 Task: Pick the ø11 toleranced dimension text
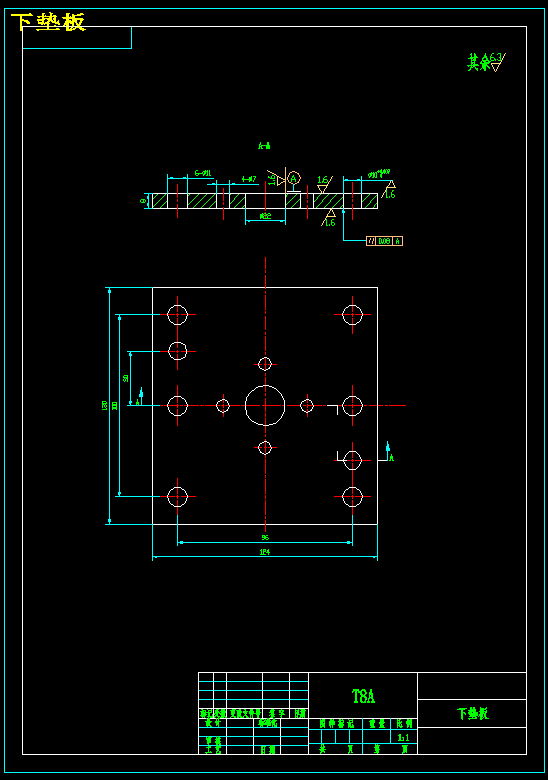pos(378,174)
